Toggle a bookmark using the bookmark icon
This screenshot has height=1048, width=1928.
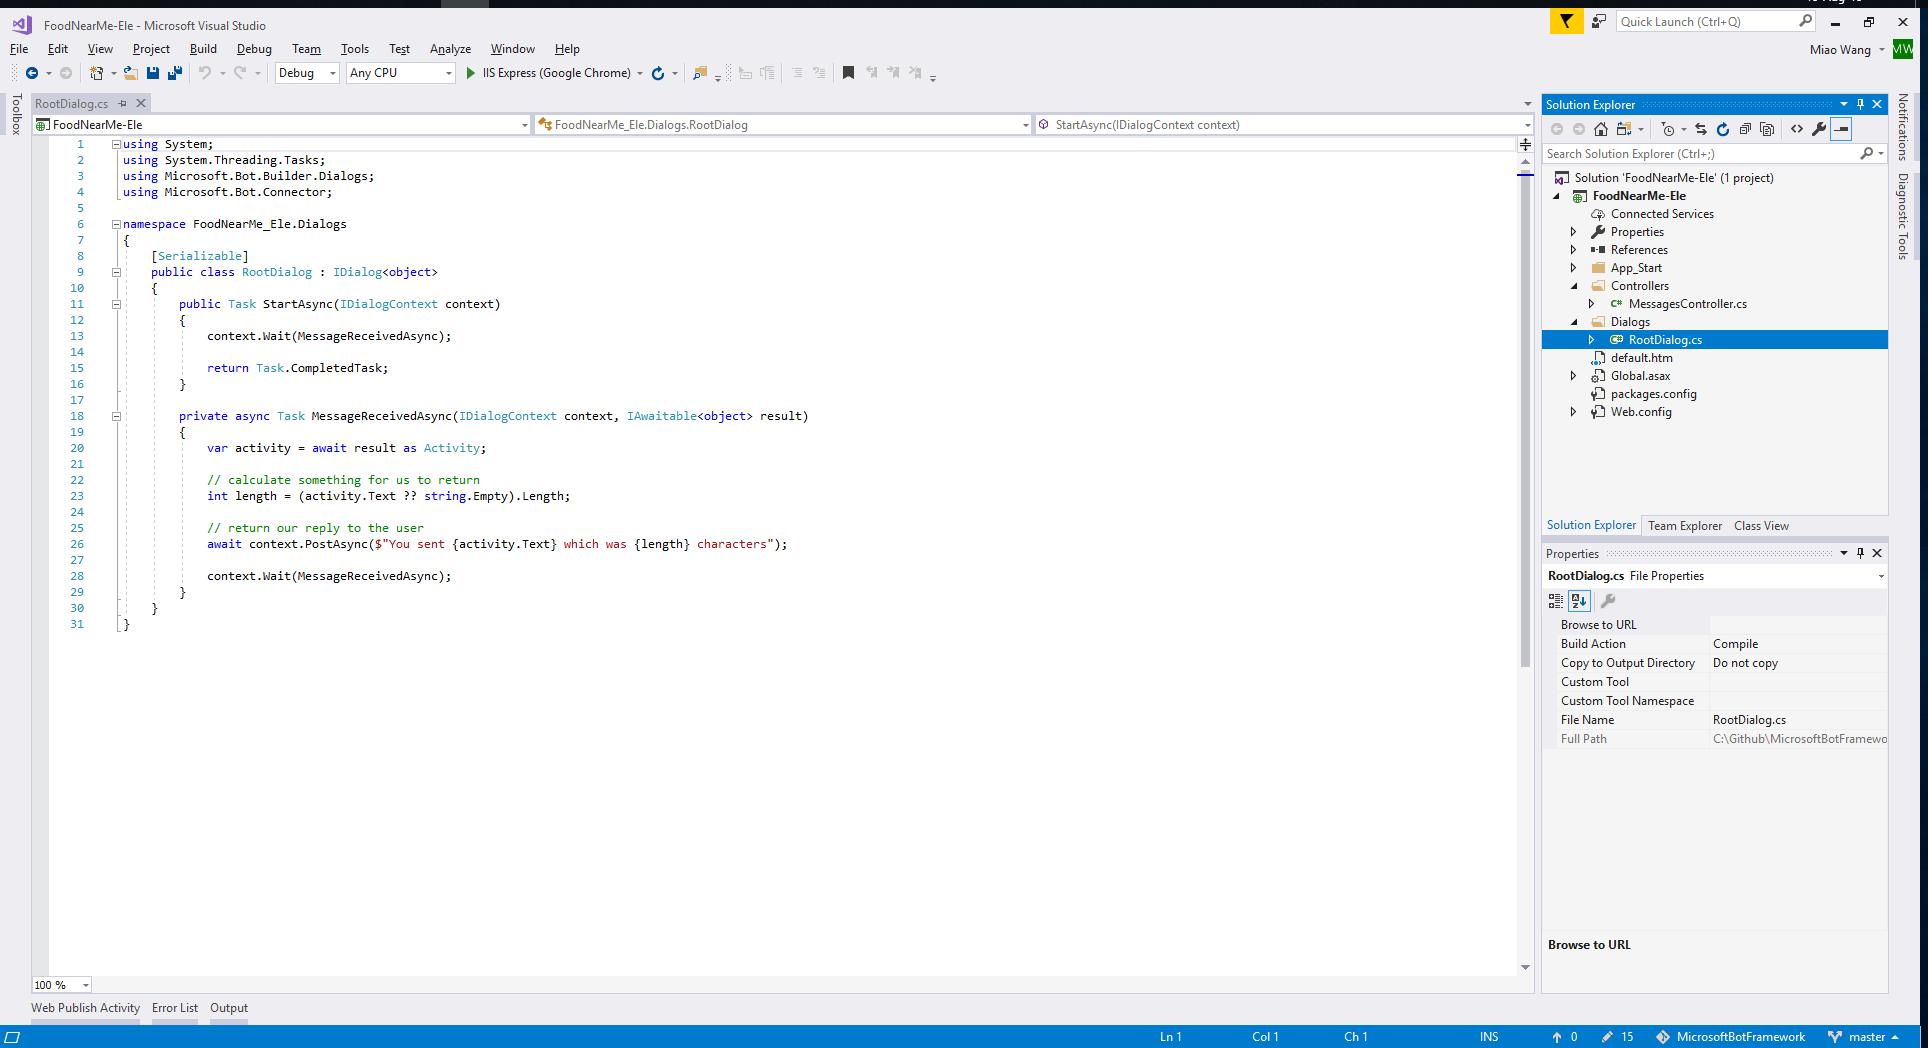[x=848, y=73]
